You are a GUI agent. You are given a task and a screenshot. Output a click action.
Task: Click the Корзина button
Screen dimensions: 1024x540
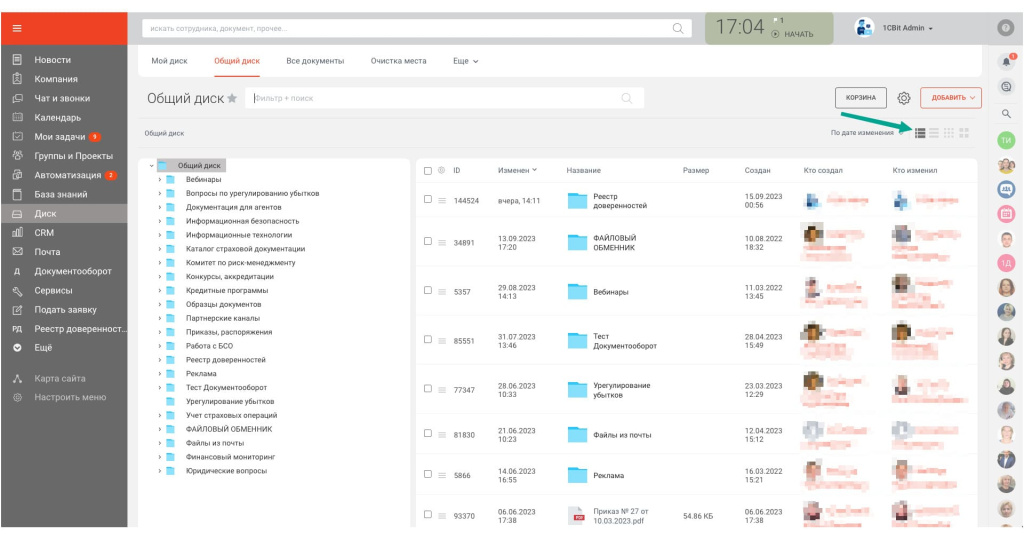pos(860,98)
